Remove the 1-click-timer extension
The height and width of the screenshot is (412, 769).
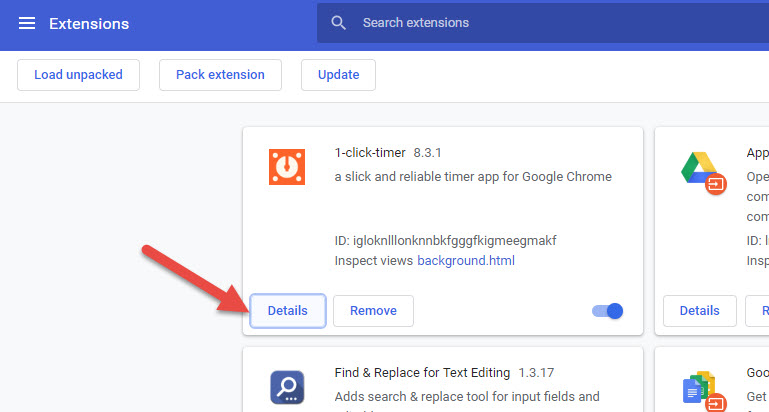(373, 311)
